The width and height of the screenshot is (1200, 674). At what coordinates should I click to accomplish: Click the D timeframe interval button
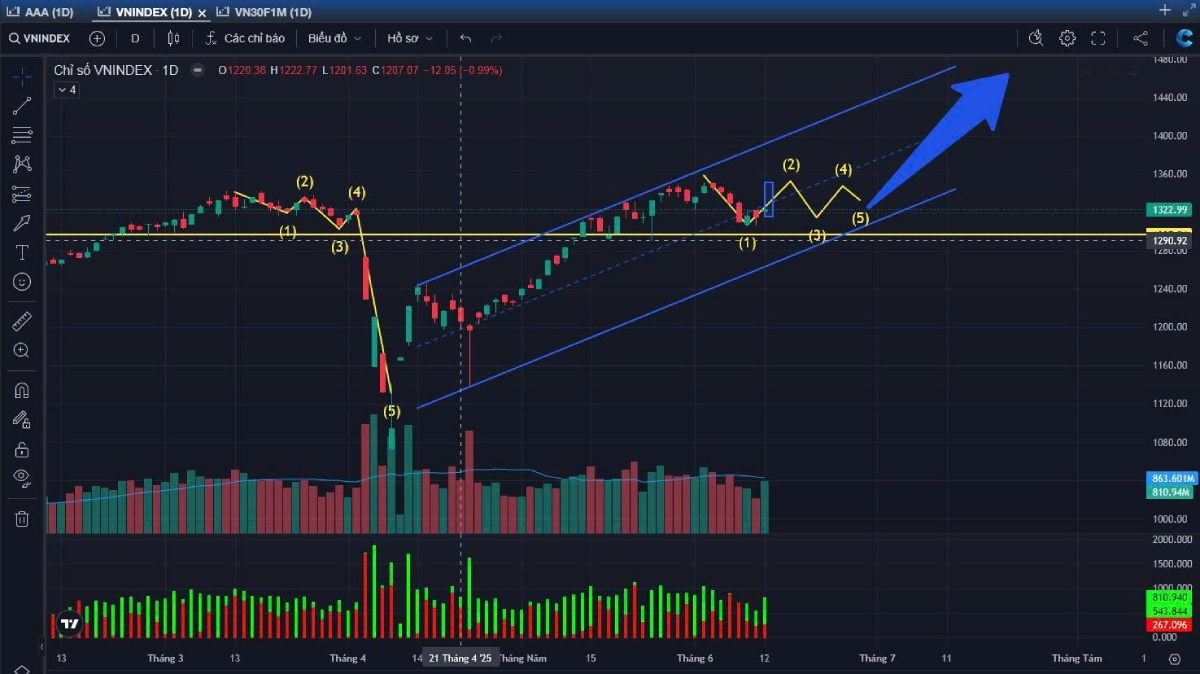point(135,38)
